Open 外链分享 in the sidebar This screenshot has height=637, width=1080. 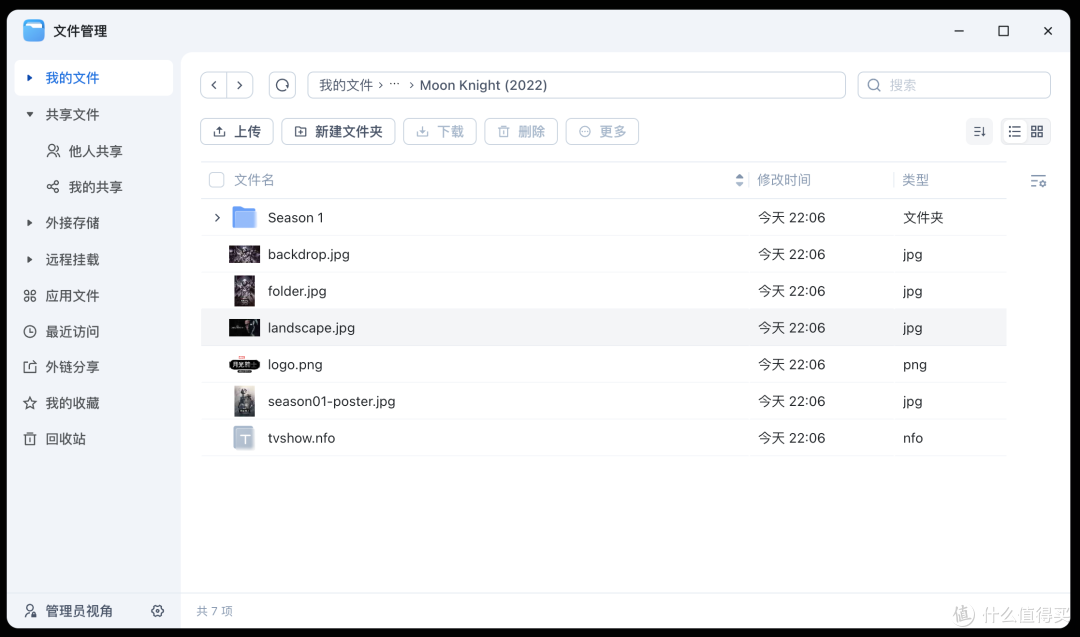coord(61,367)
